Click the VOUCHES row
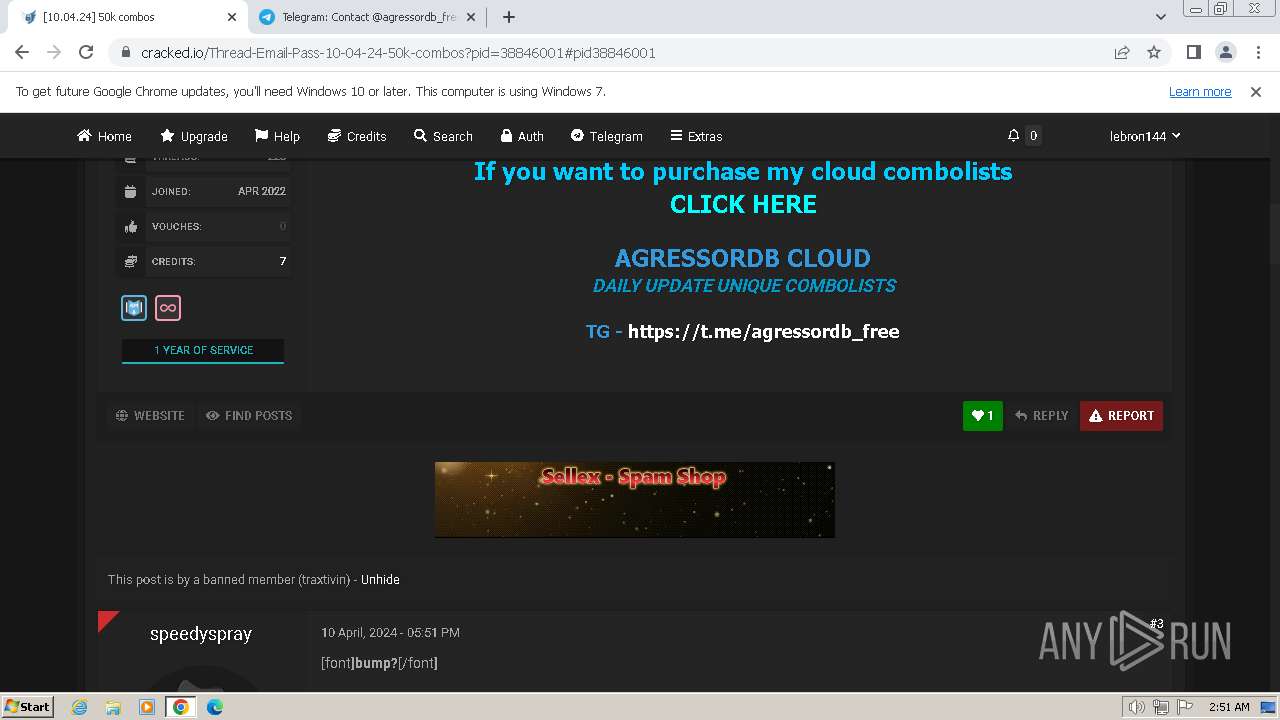 click(203, 226)
